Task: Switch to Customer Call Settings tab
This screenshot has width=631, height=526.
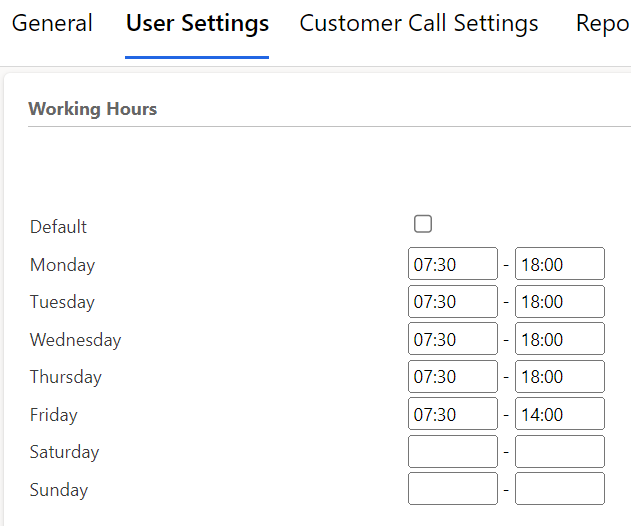Action: coord(419,24)
